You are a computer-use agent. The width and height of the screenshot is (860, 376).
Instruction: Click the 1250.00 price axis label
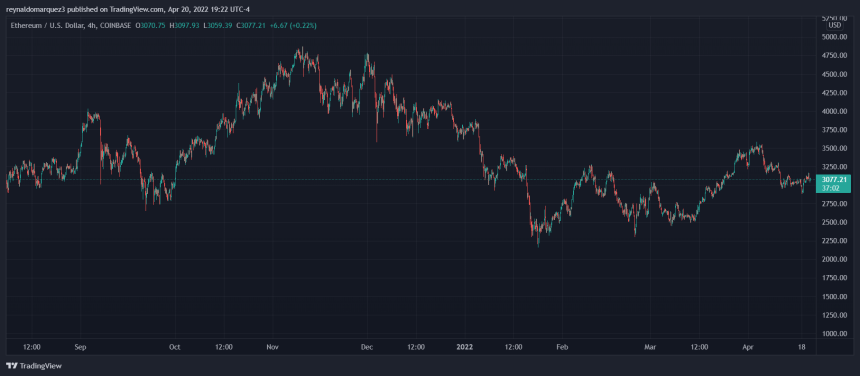834,315
